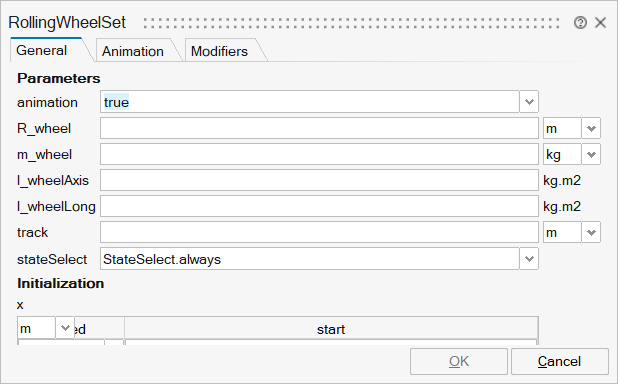Open the m_wheel kg unit dropdown
The height and width of the screenshot is (384, 618).
click(x=591, y=155)
